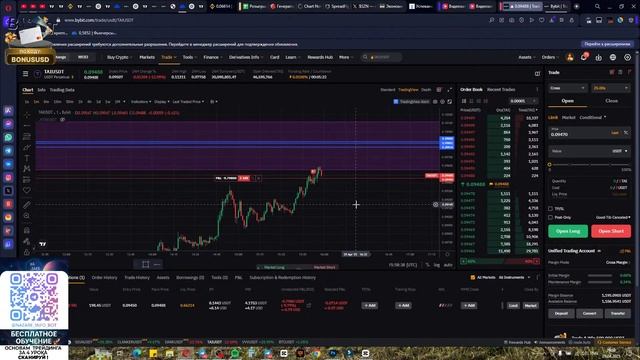Viewport: 640px width, 360px height.
Task: Toggle log scale on chart
Action: click(436, 265)
